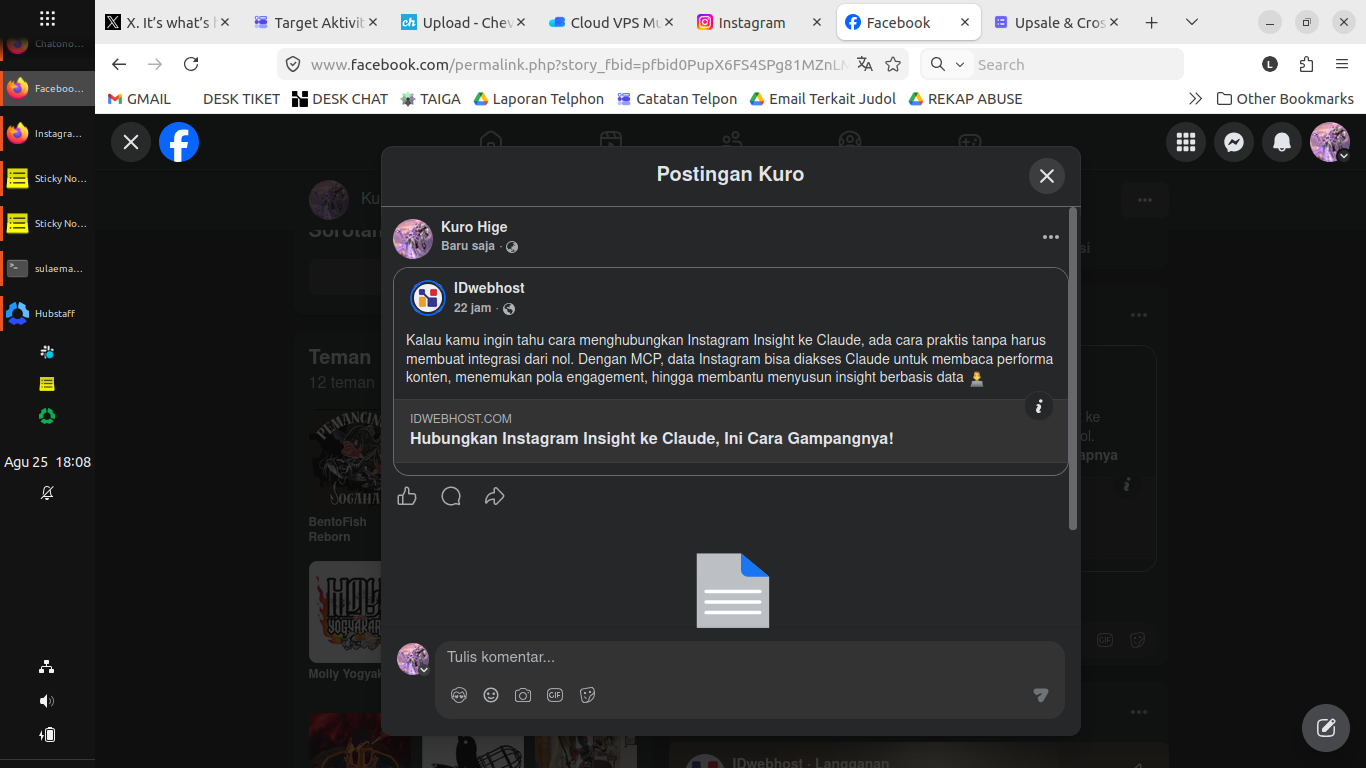Screen dimensions: 1366x768
Task: Switch to the X tab
Action: (167, 22)
